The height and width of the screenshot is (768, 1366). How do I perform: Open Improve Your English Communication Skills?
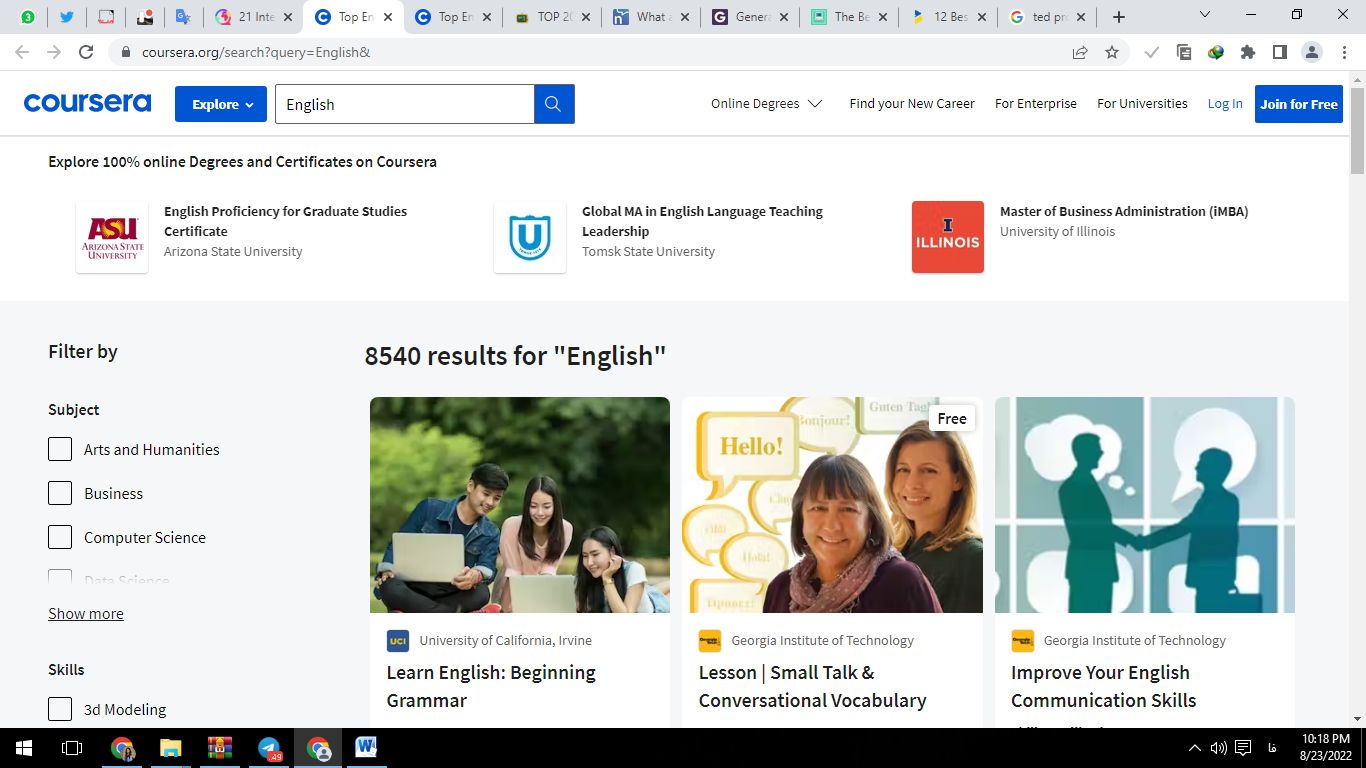pos(1104,686)
